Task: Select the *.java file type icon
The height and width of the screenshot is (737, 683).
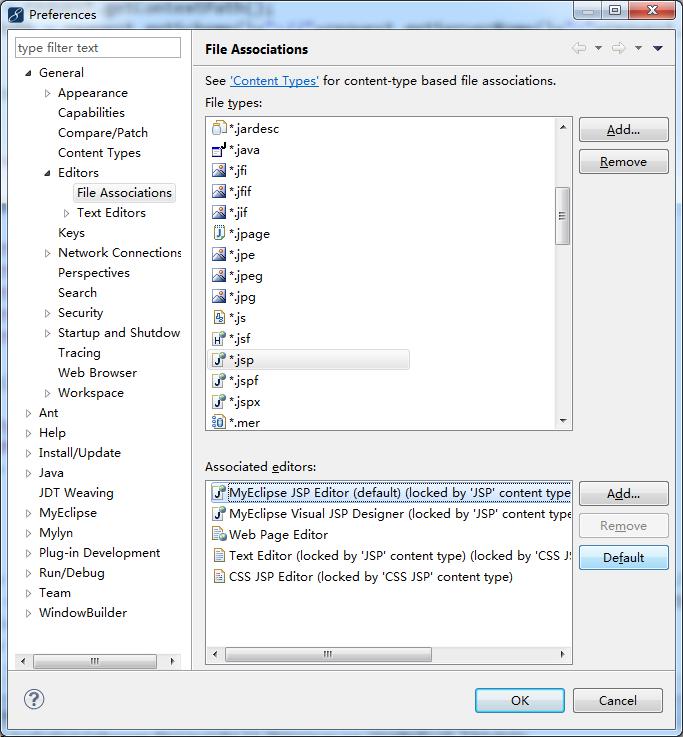Action: point(219,149)
